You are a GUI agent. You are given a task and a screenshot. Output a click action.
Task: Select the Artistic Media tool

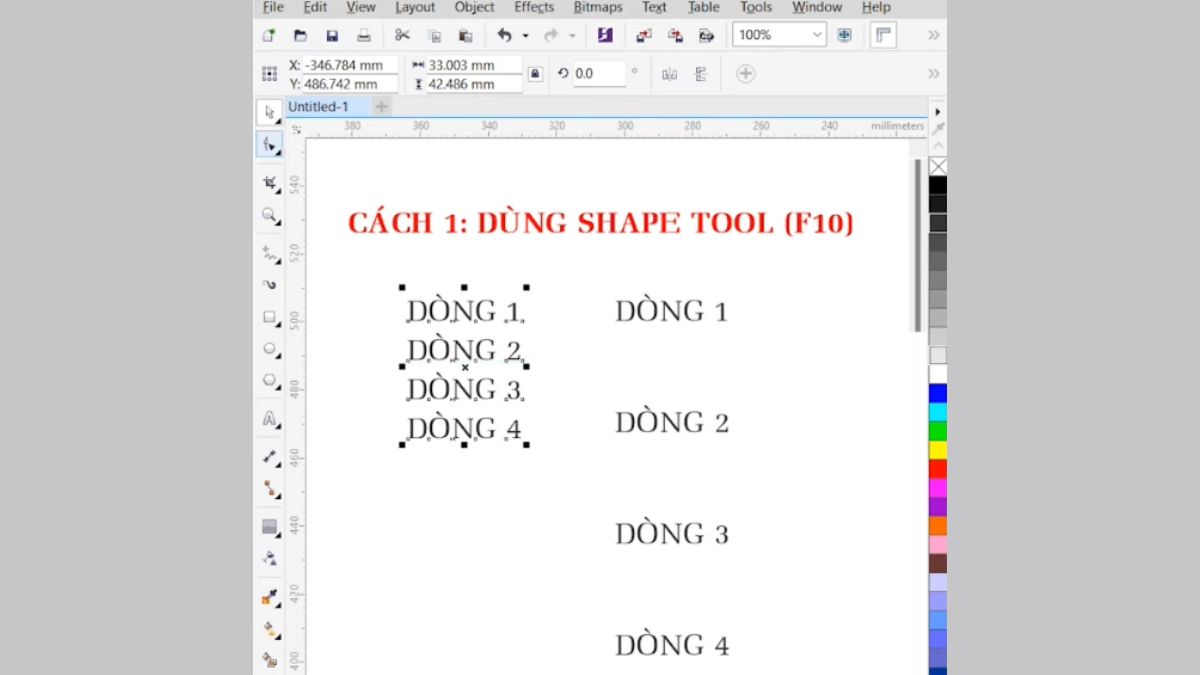click(269, 284)
